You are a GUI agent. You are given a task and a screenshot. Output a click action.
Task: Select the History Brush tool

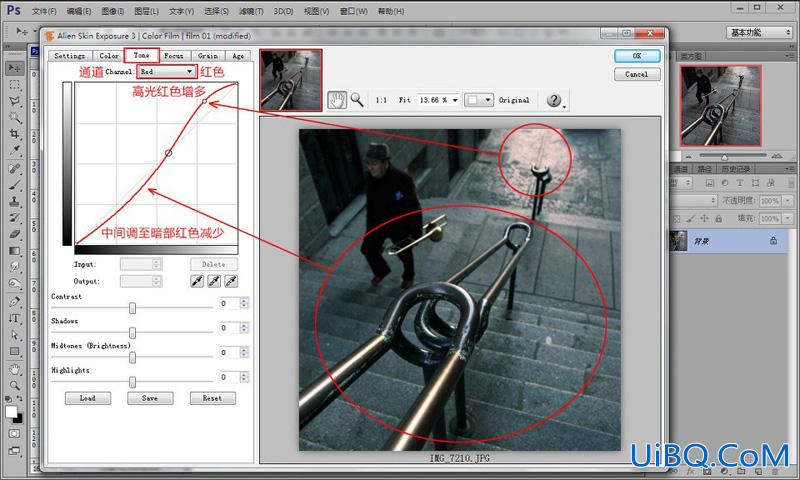pos(14,218)
